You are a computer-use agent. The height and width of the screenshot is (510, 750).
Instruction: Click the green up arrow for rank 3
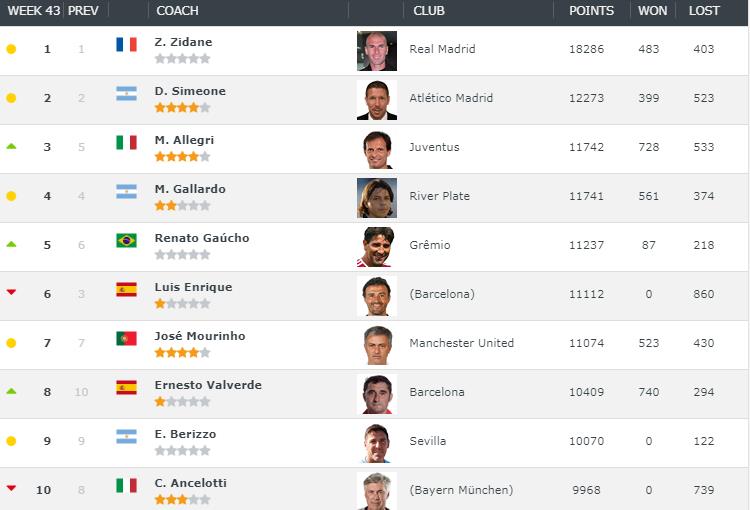pyautogui.click(x=11, y=146)
